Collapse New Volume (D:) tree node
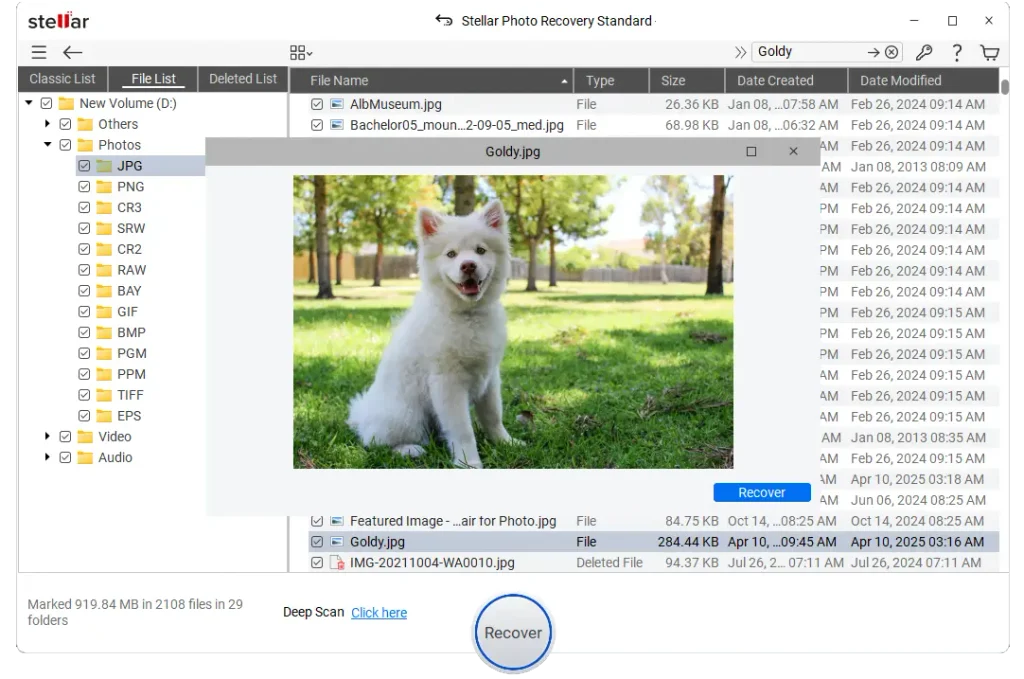 click(29, 103)
